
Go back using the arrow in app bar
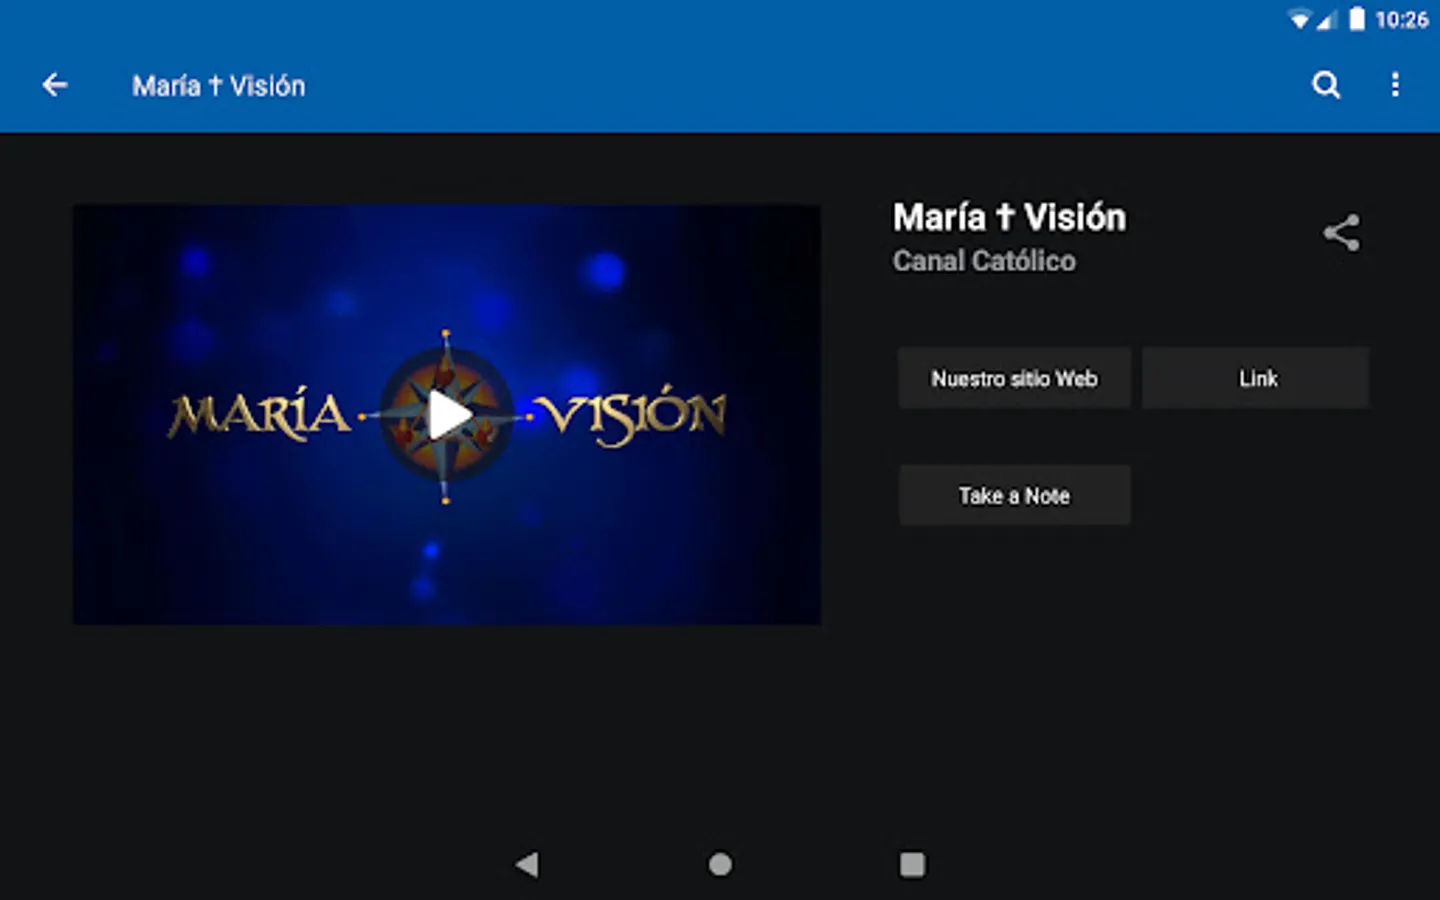click(x=55, y=85)
